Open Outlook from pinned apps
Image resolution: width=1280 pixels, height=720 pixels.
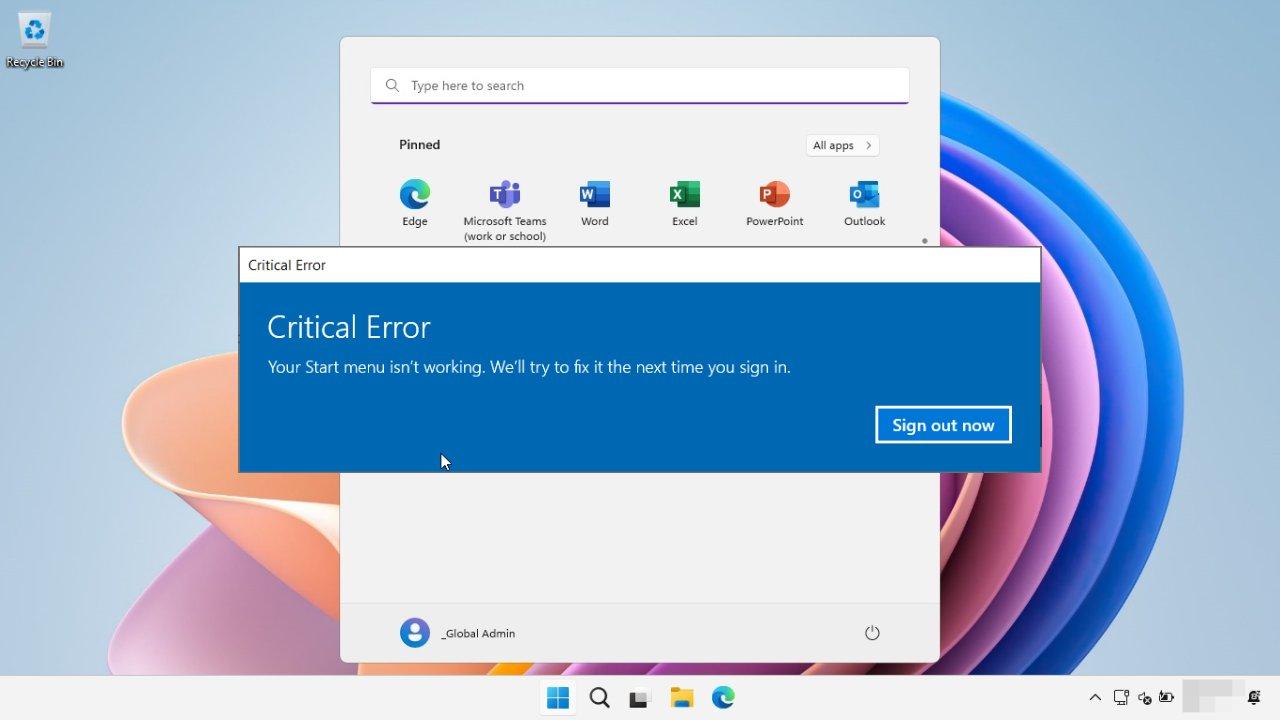click(864, 203)
